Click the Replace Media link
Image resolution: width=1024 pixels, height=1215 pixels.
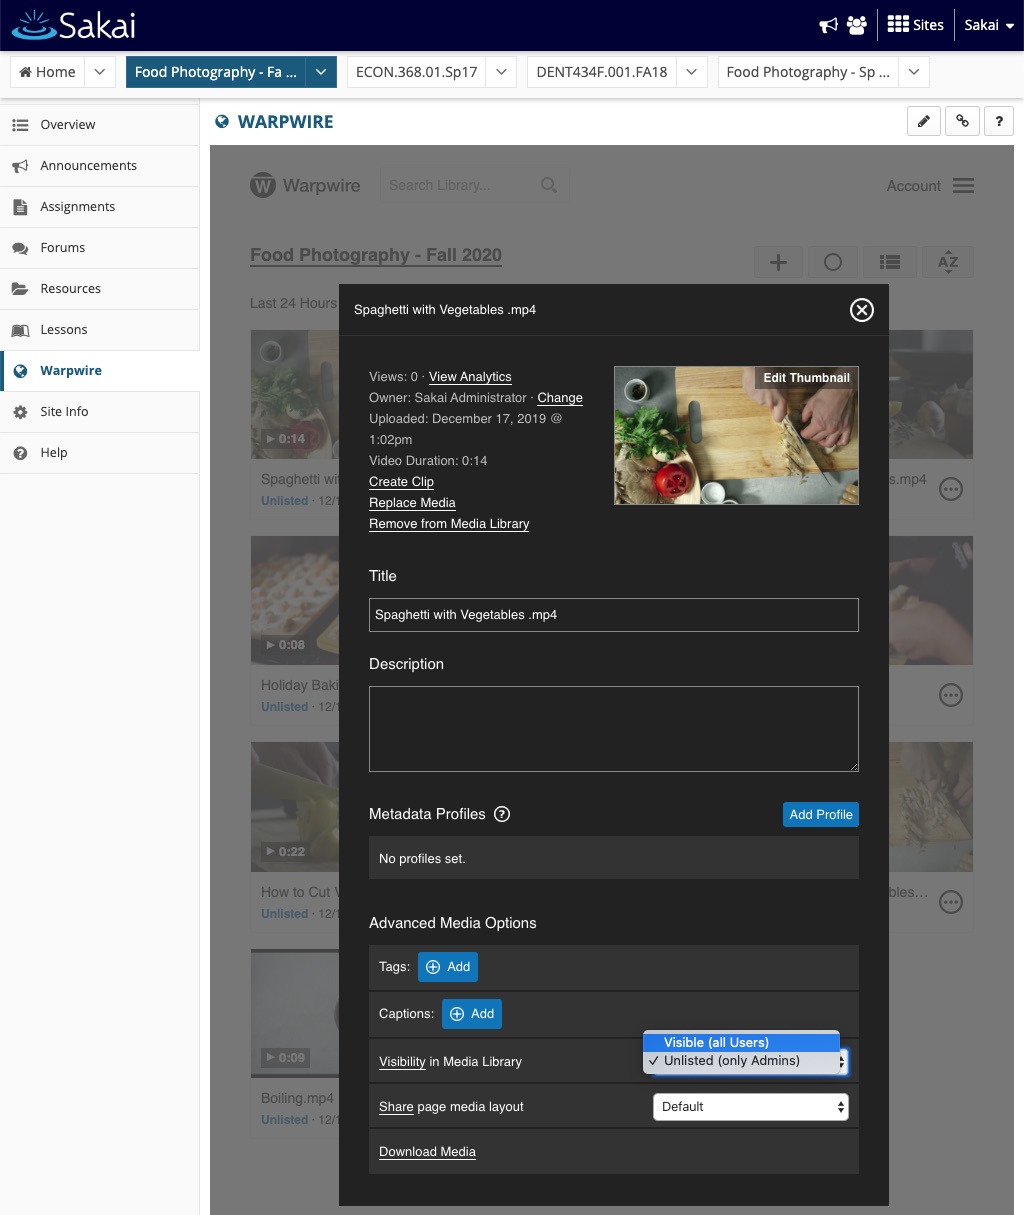[x=412, y=503]
